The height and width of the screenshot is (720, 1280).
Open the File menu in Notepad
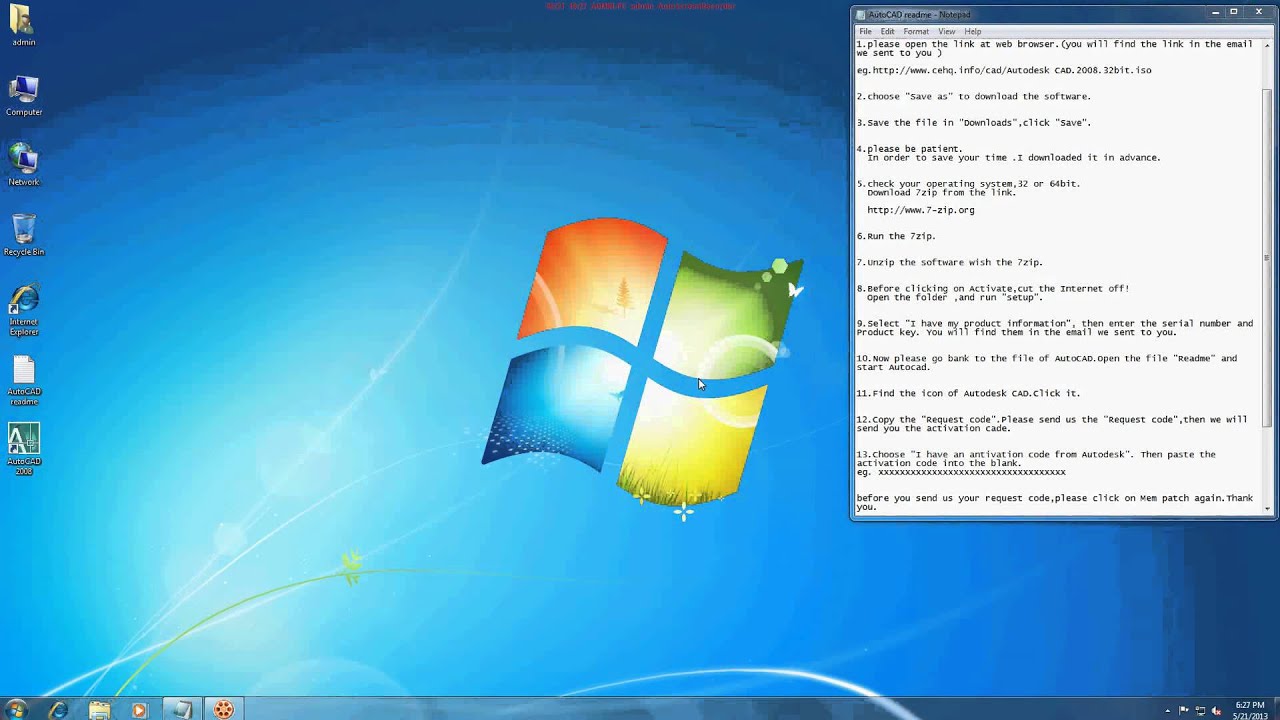(865, 32)
